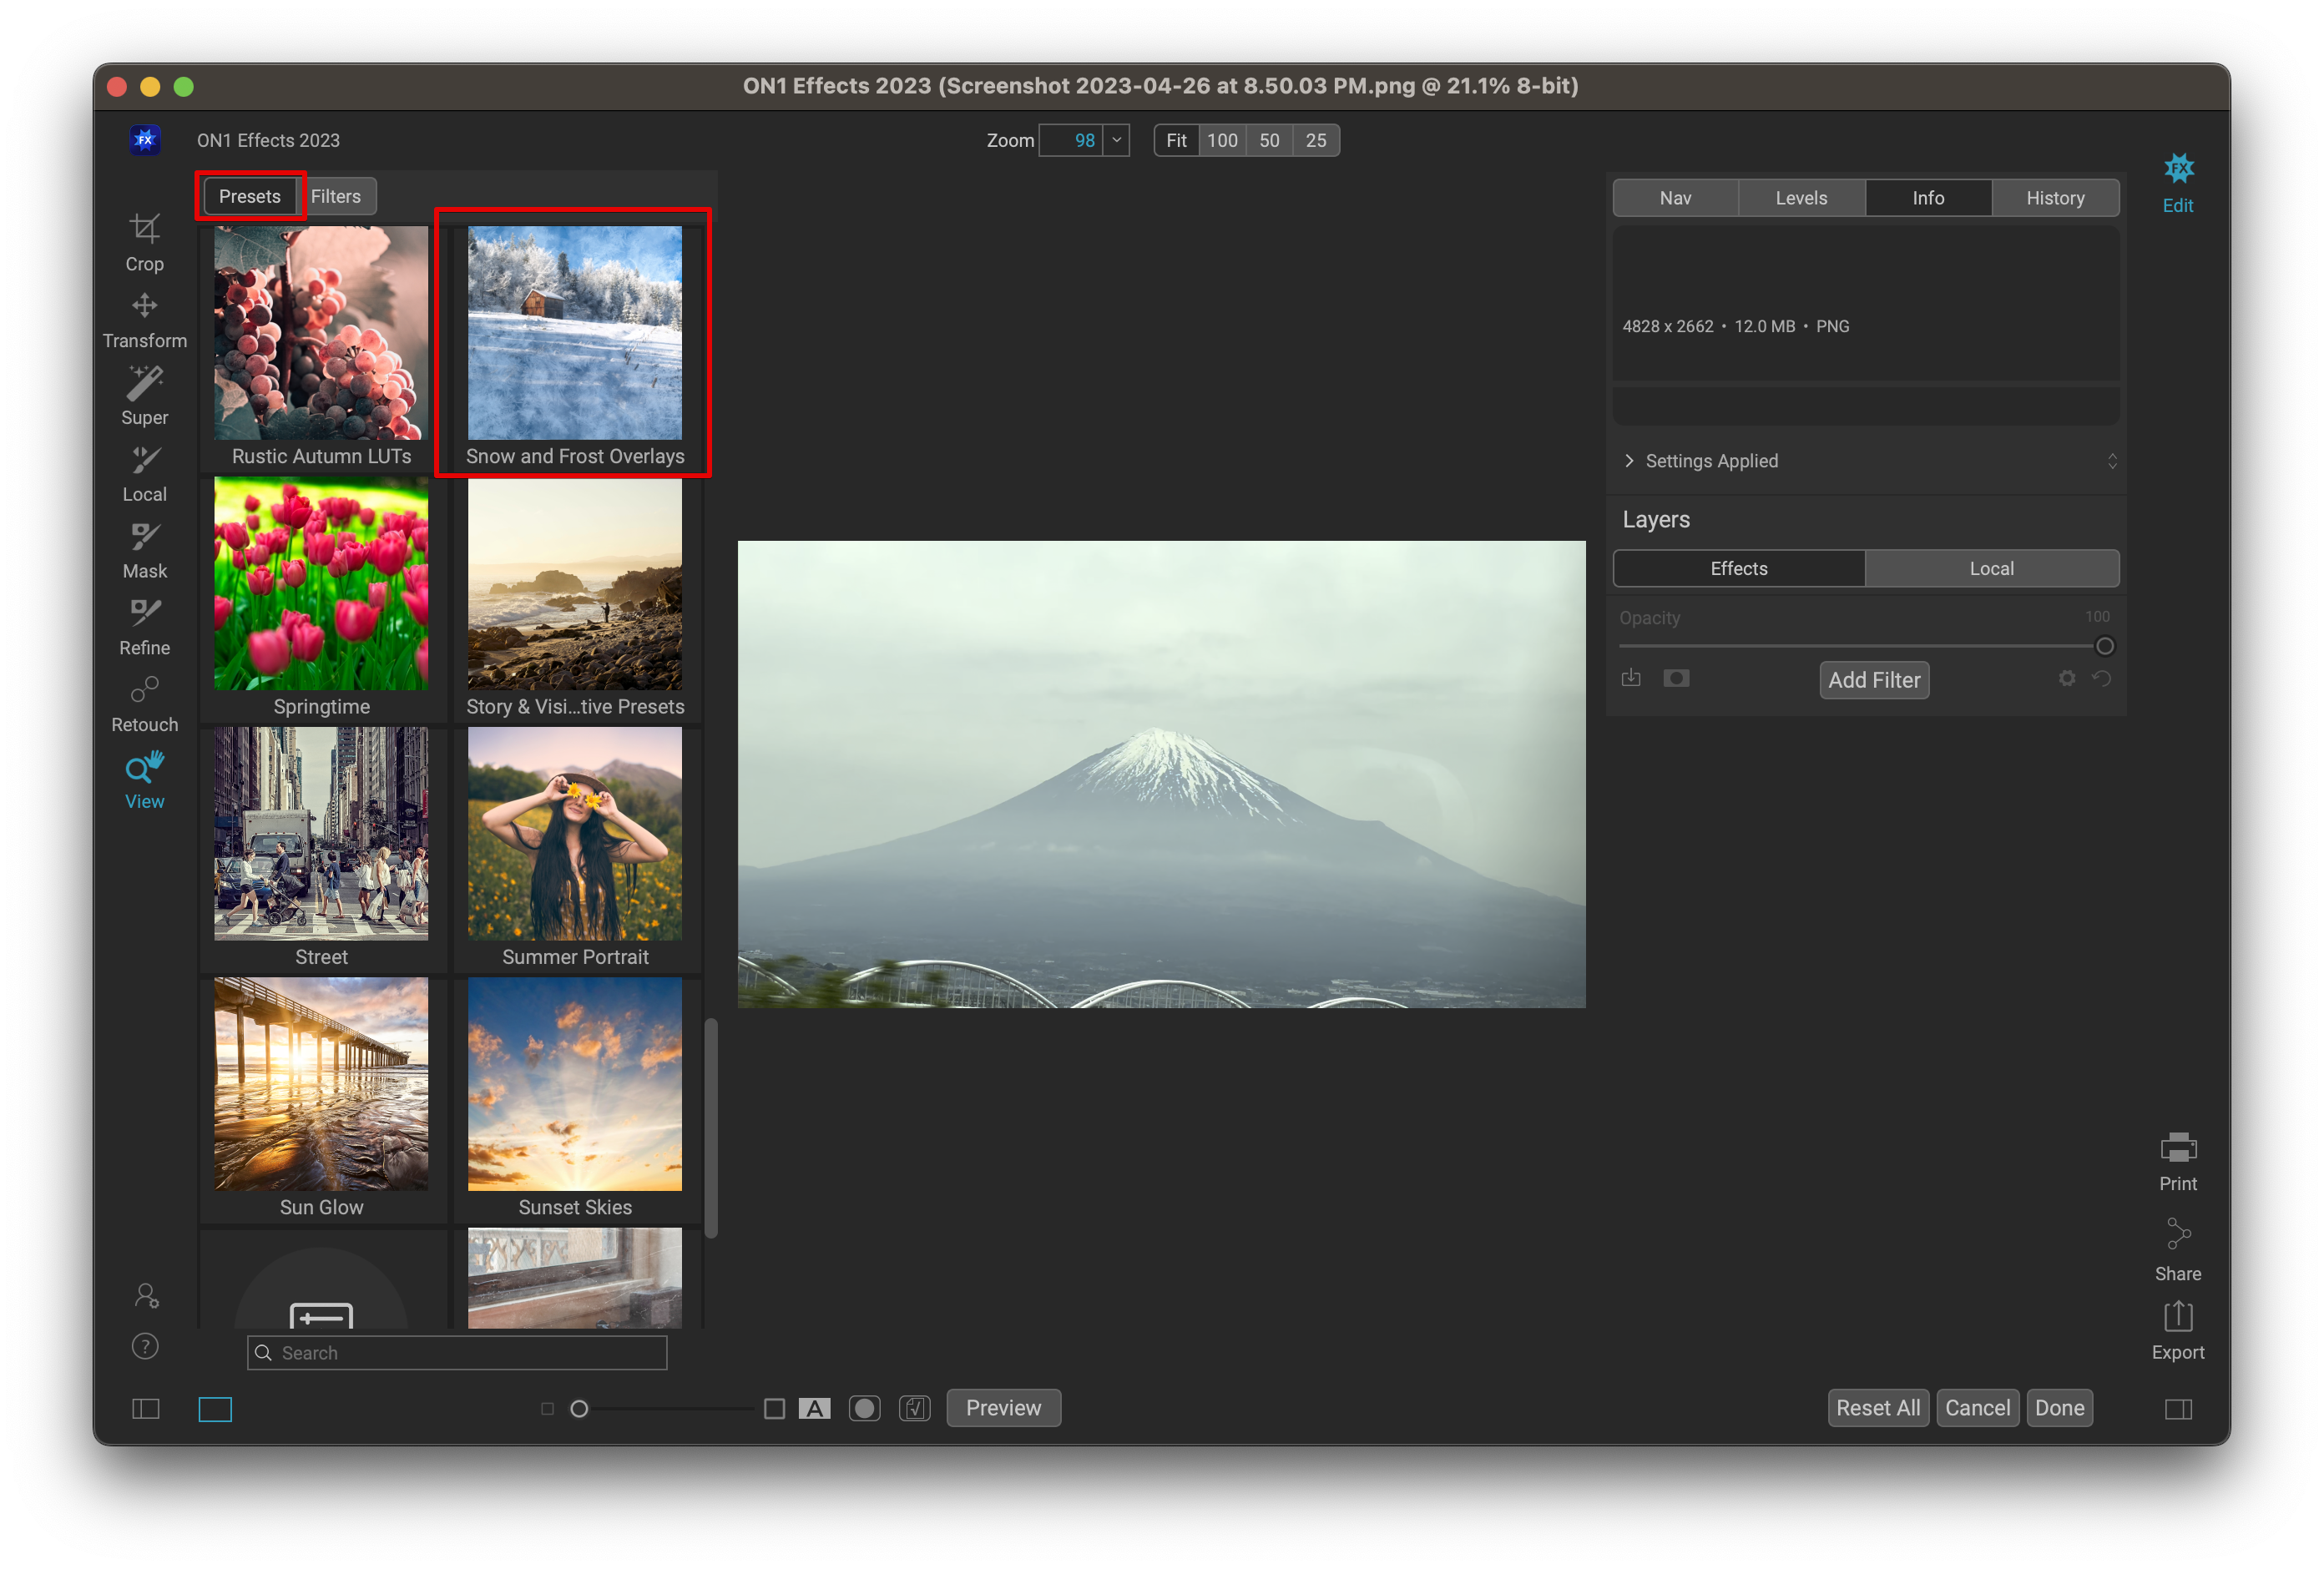Toggle the mask overlay circle icon

pos(864,1409)
